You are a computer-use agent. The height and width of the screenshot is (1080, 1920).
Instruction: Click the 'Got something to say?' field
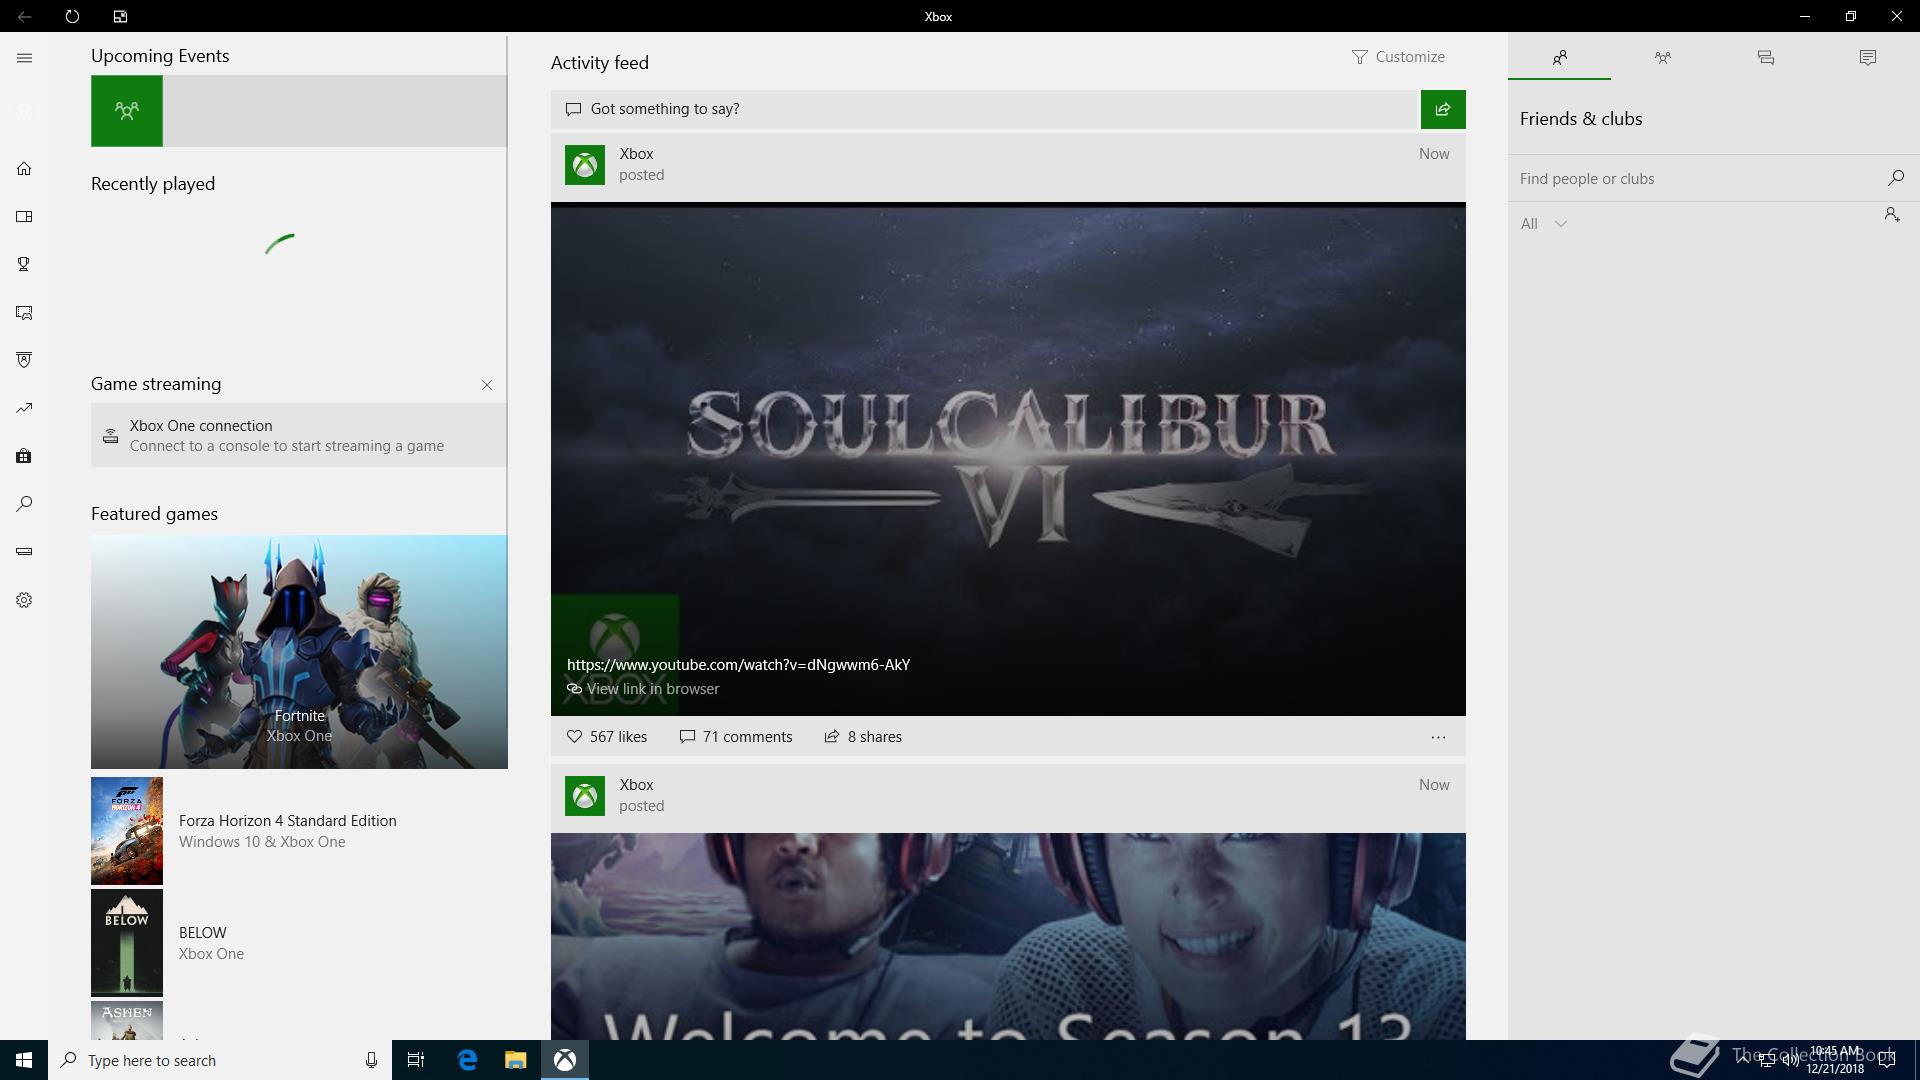tap(985, 109)
